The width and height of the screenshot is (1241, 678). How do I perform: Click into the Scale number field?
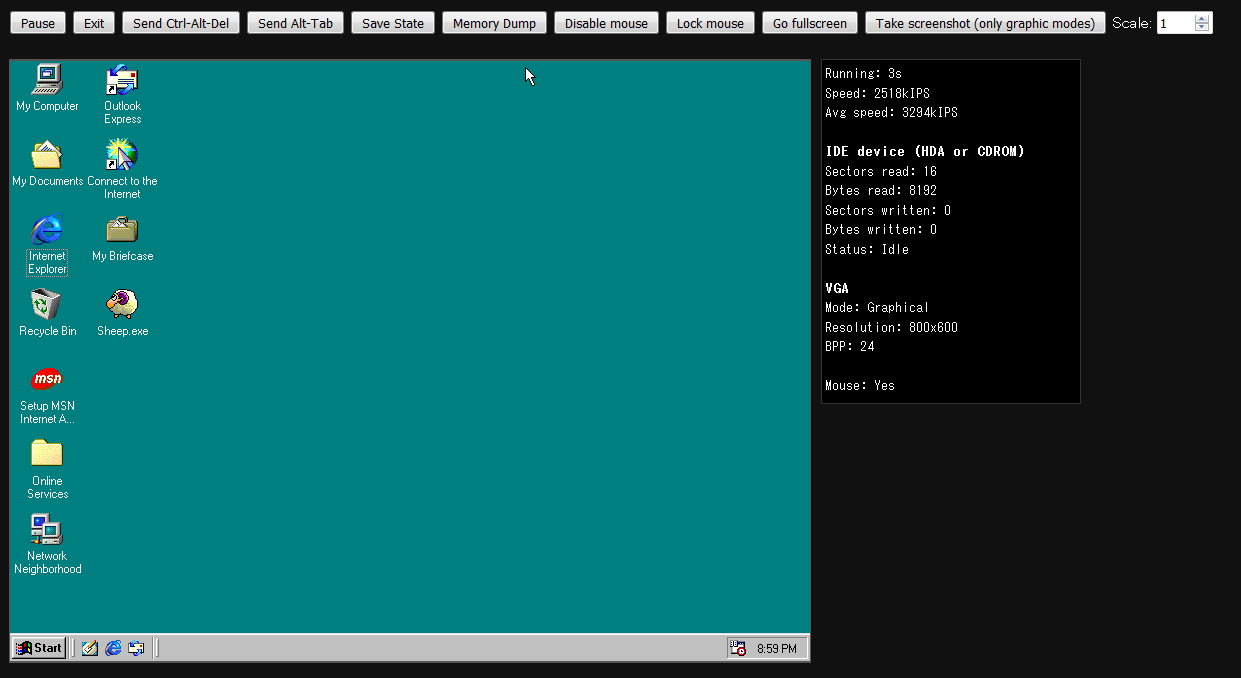[1175, 23]
